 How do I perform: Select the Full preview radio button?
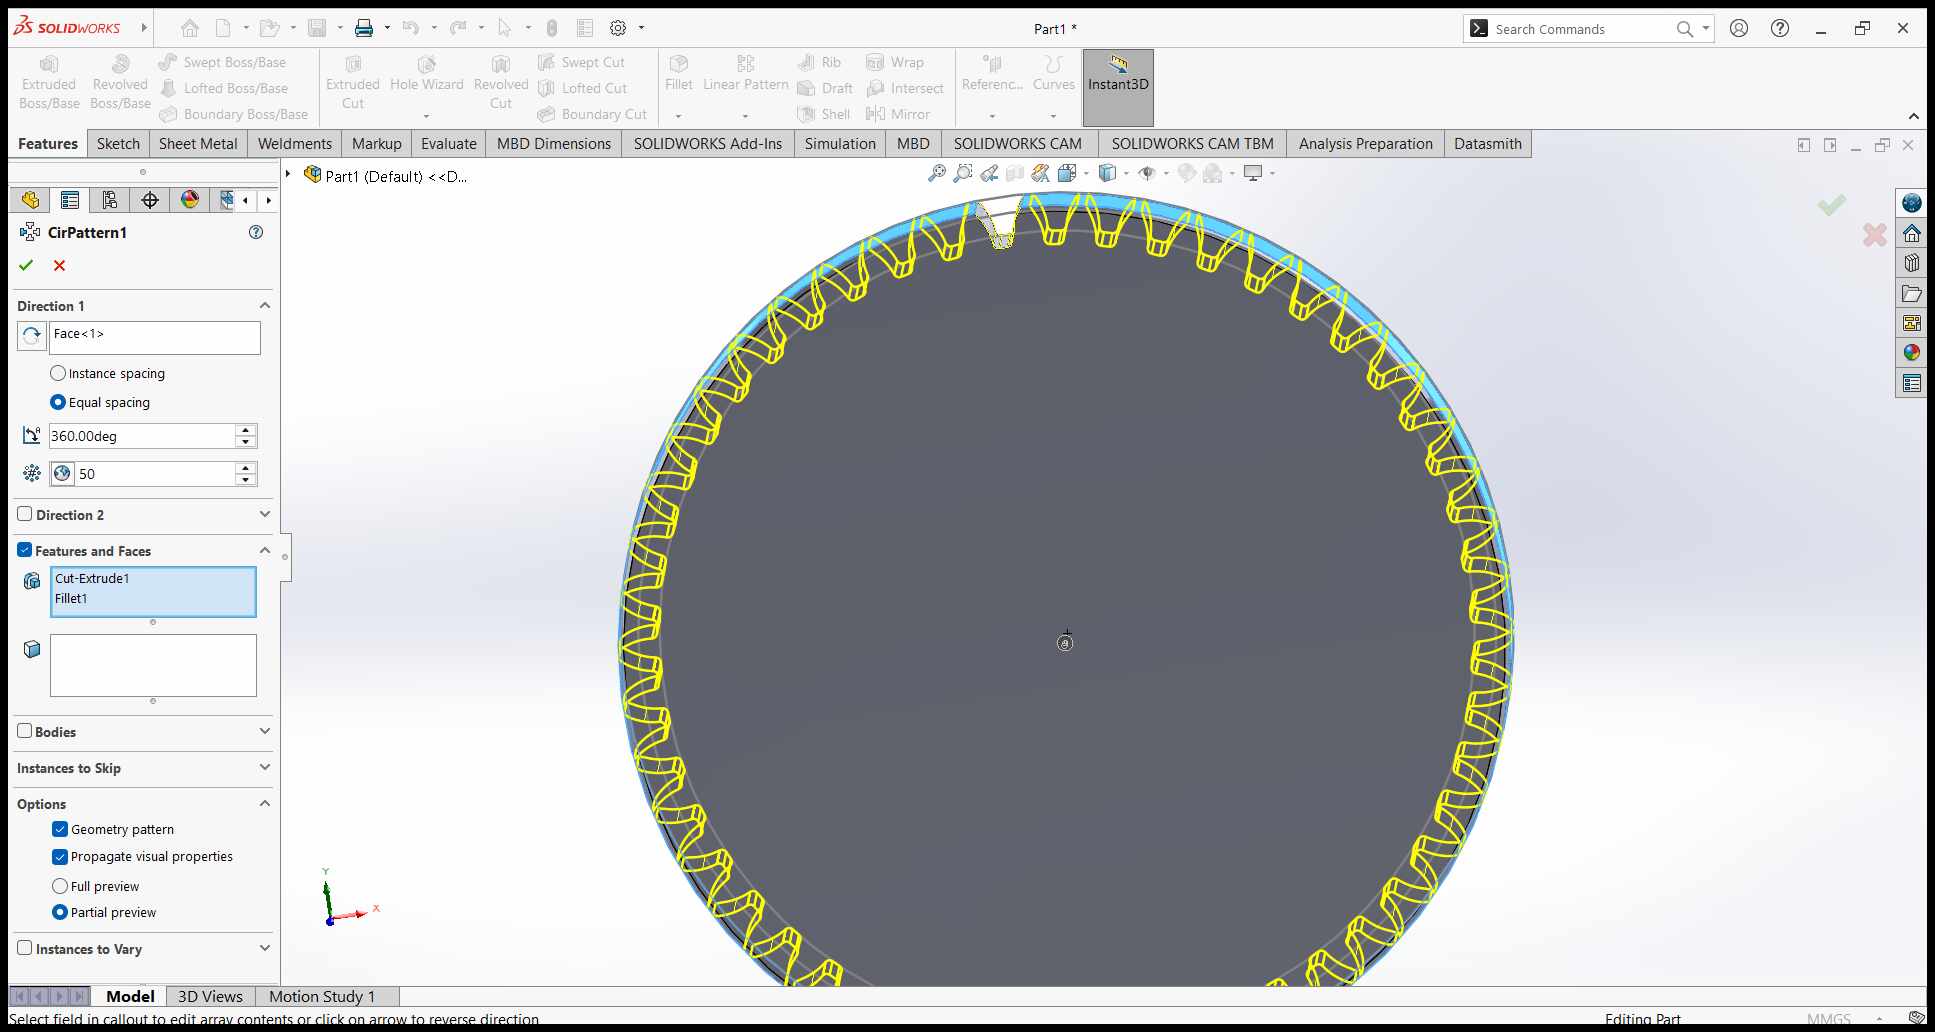point(60,886)
